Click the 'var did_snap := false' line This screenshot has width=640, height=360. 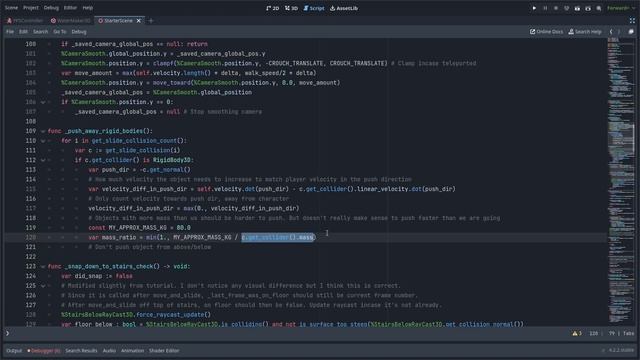click(x=97, y=276)
